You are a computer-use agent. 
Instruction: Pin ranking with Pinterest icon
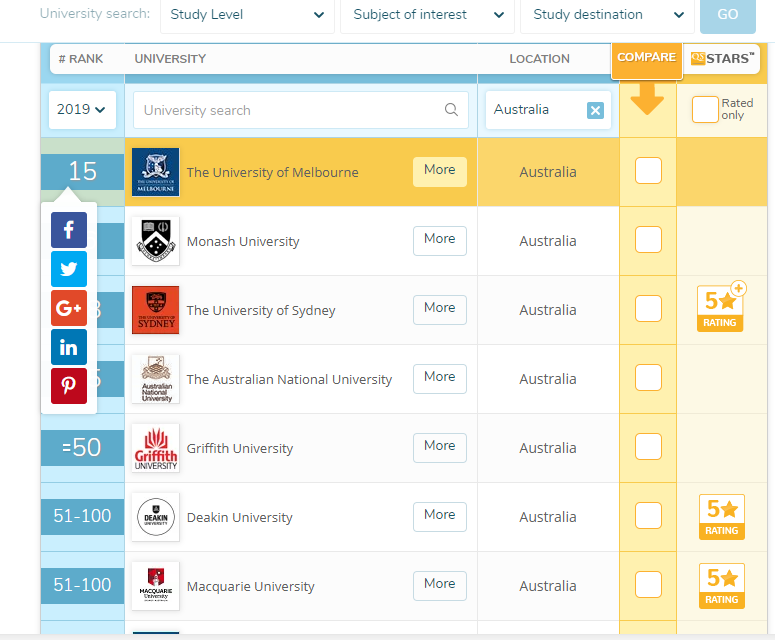(69, 386)
